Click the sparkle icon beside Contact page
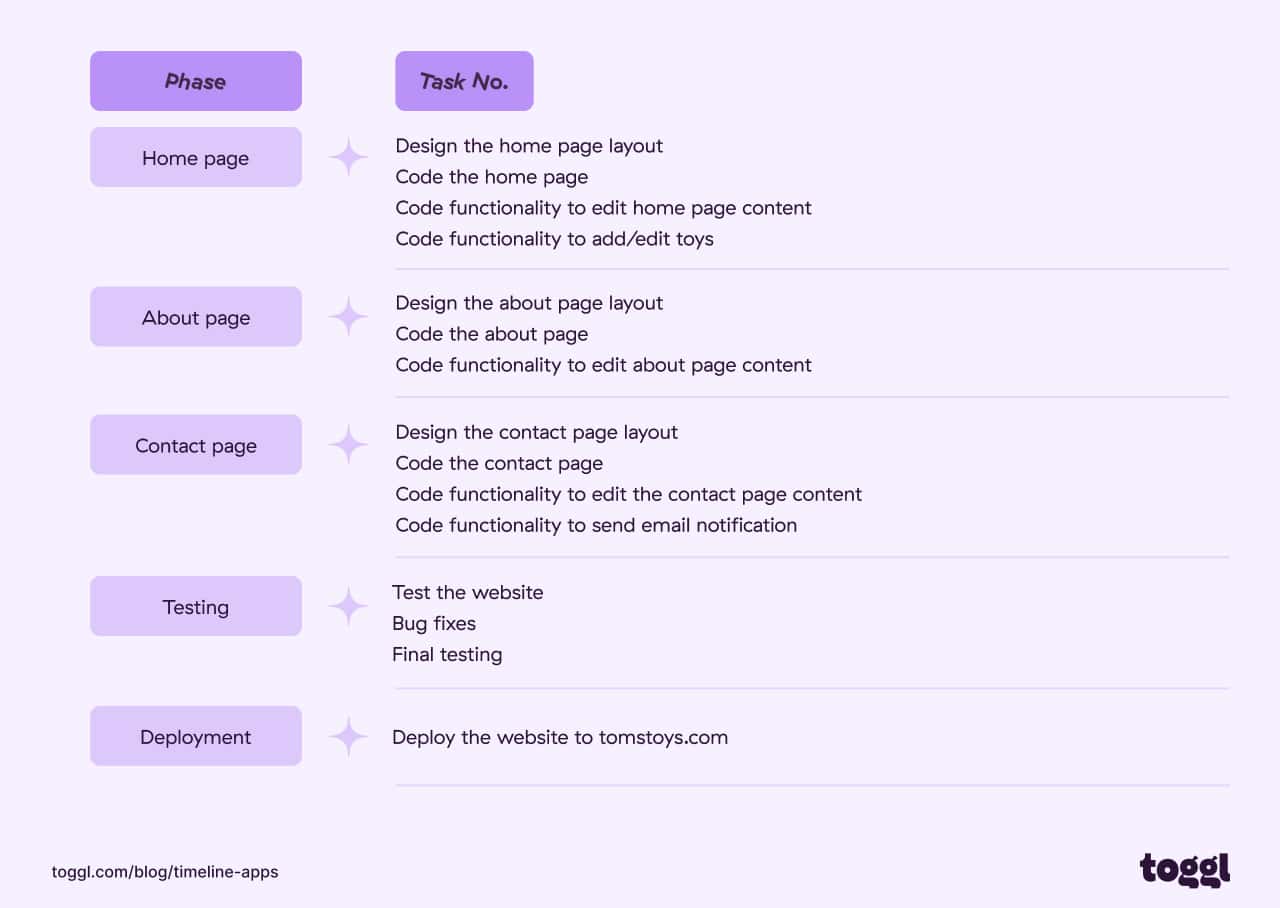The image size is (1280, 908). (349, 445)
